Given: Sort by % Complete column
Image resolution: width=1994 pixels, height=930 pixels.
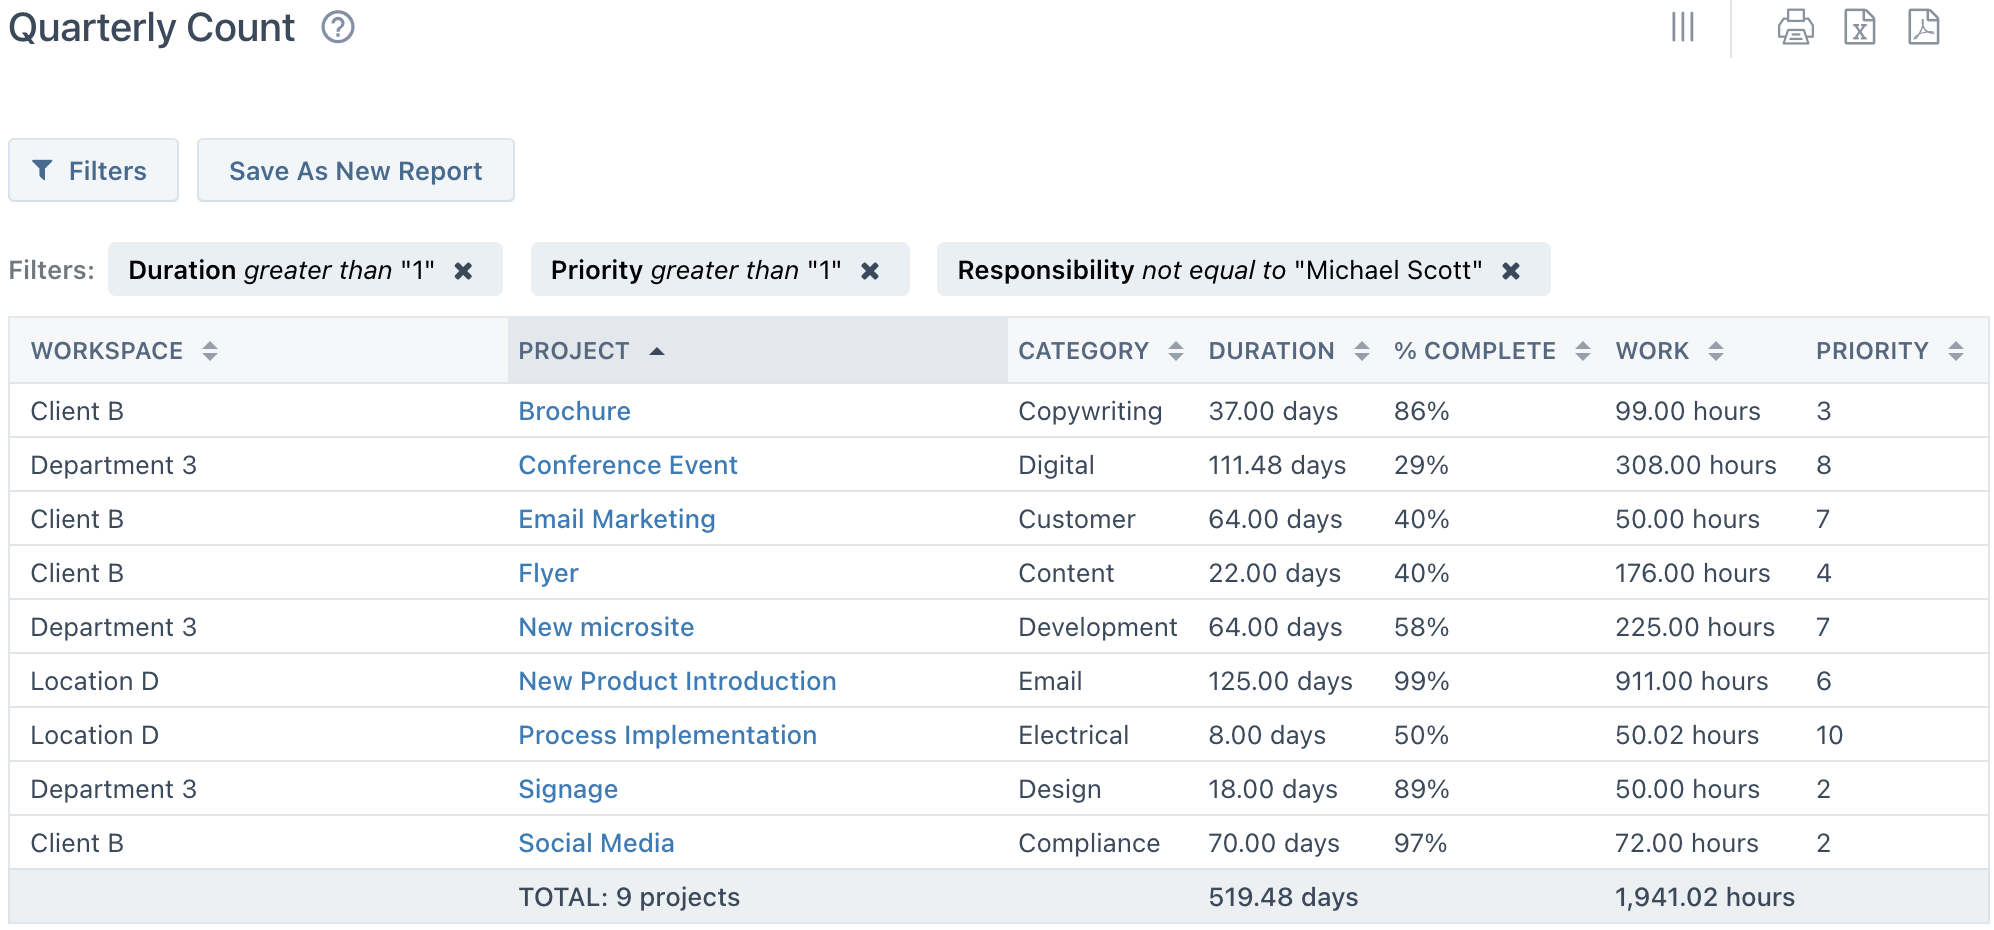Looking at the screenshot, I should pyautogui.click(x=1582, y=351).
